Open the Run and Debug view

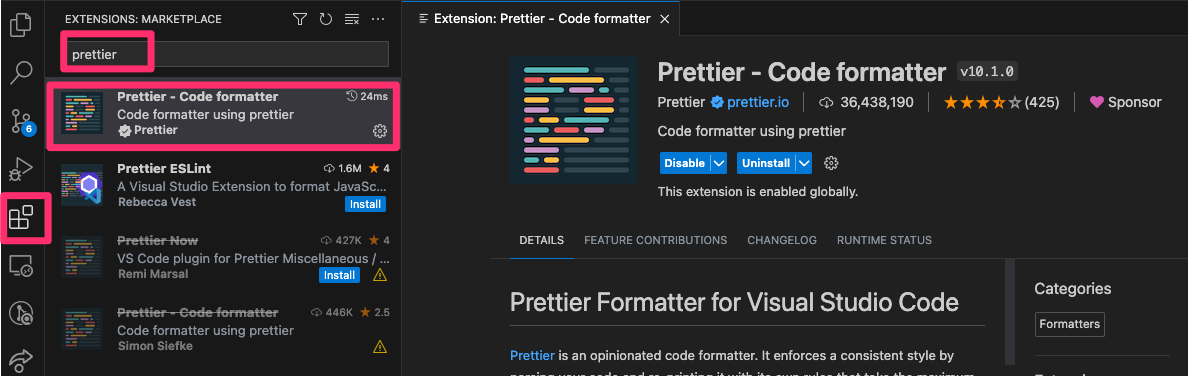pos(21,168)
